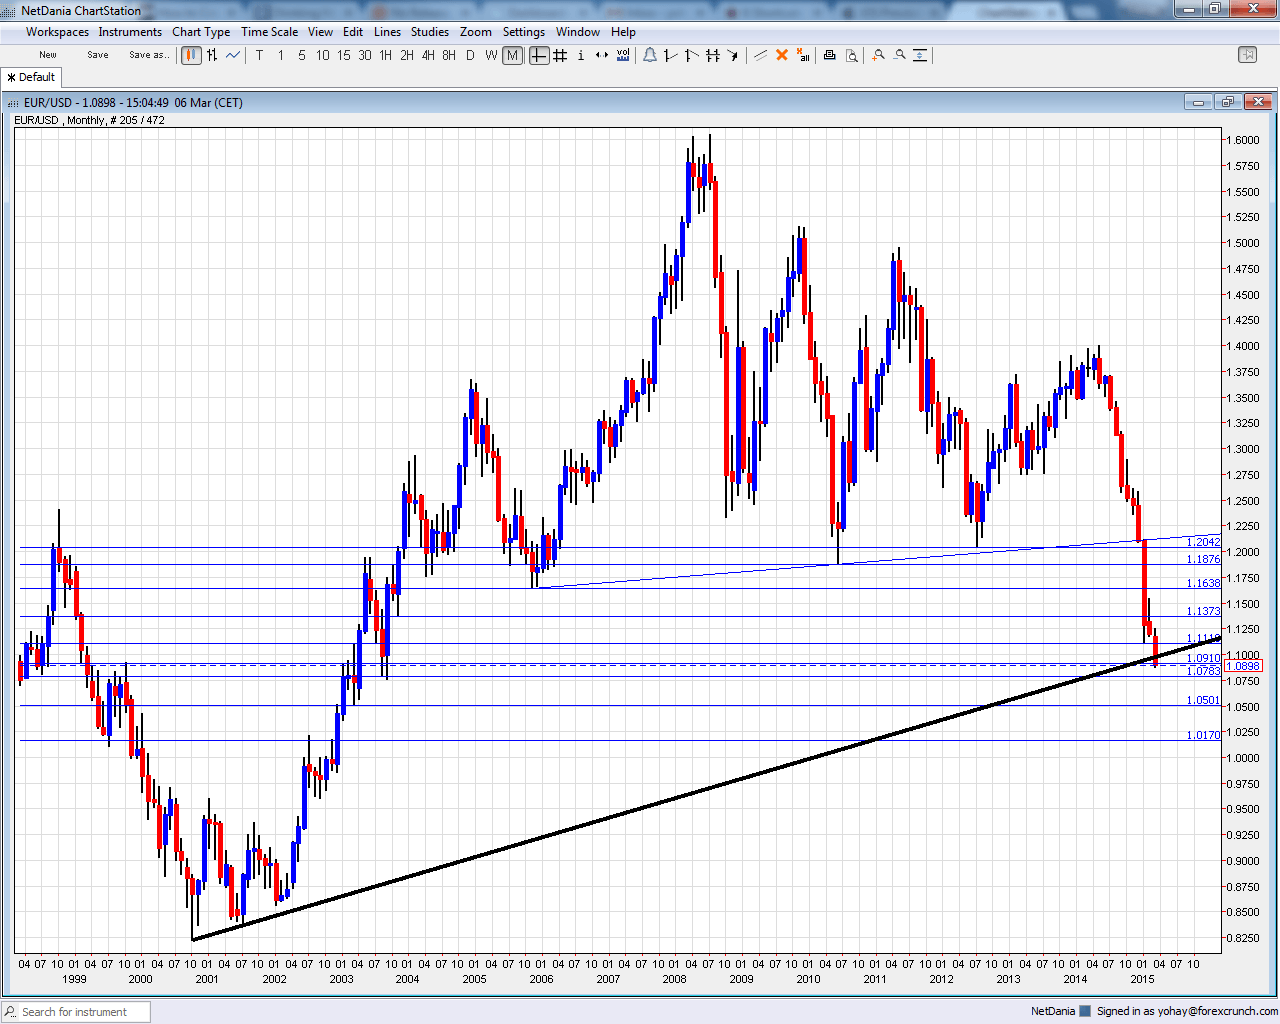Select the 1H time scale
The height and width of the screenshot is (1024, 1280).
point(386,55)
